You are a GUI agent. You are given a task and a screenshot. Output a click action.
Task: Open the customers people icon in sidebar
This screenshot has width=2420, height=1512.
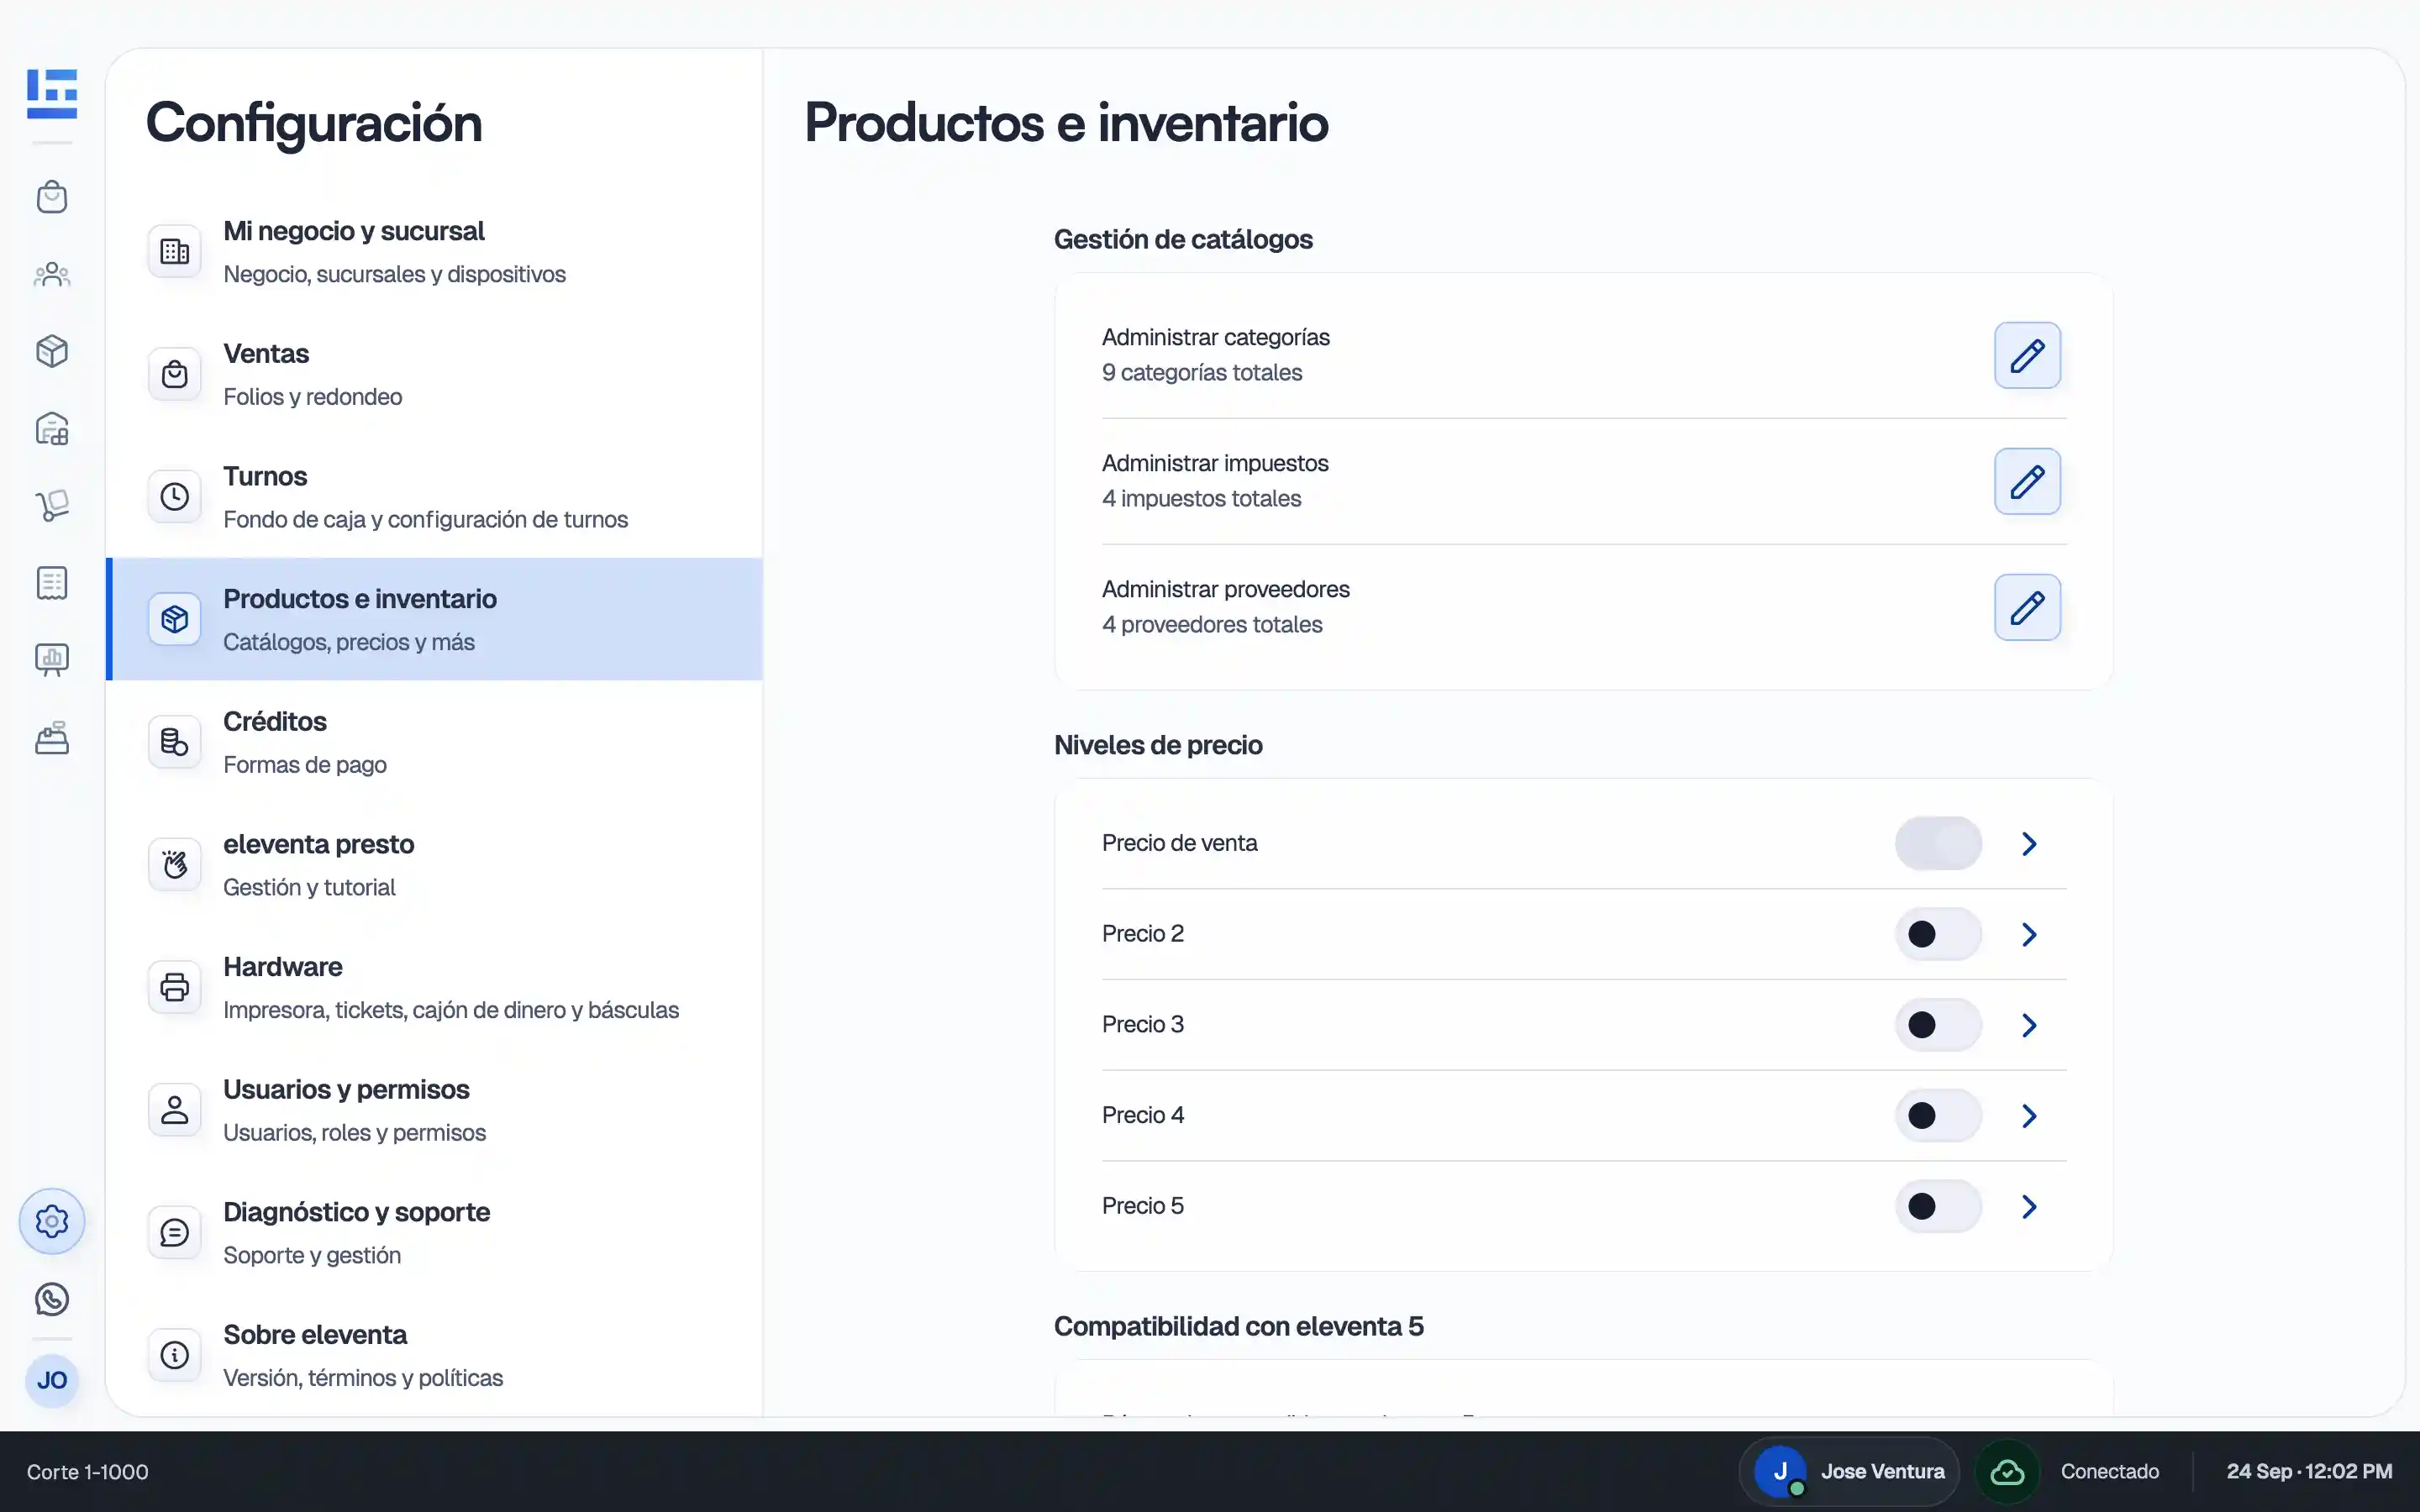pyautogui.click(x=52, y=274)
